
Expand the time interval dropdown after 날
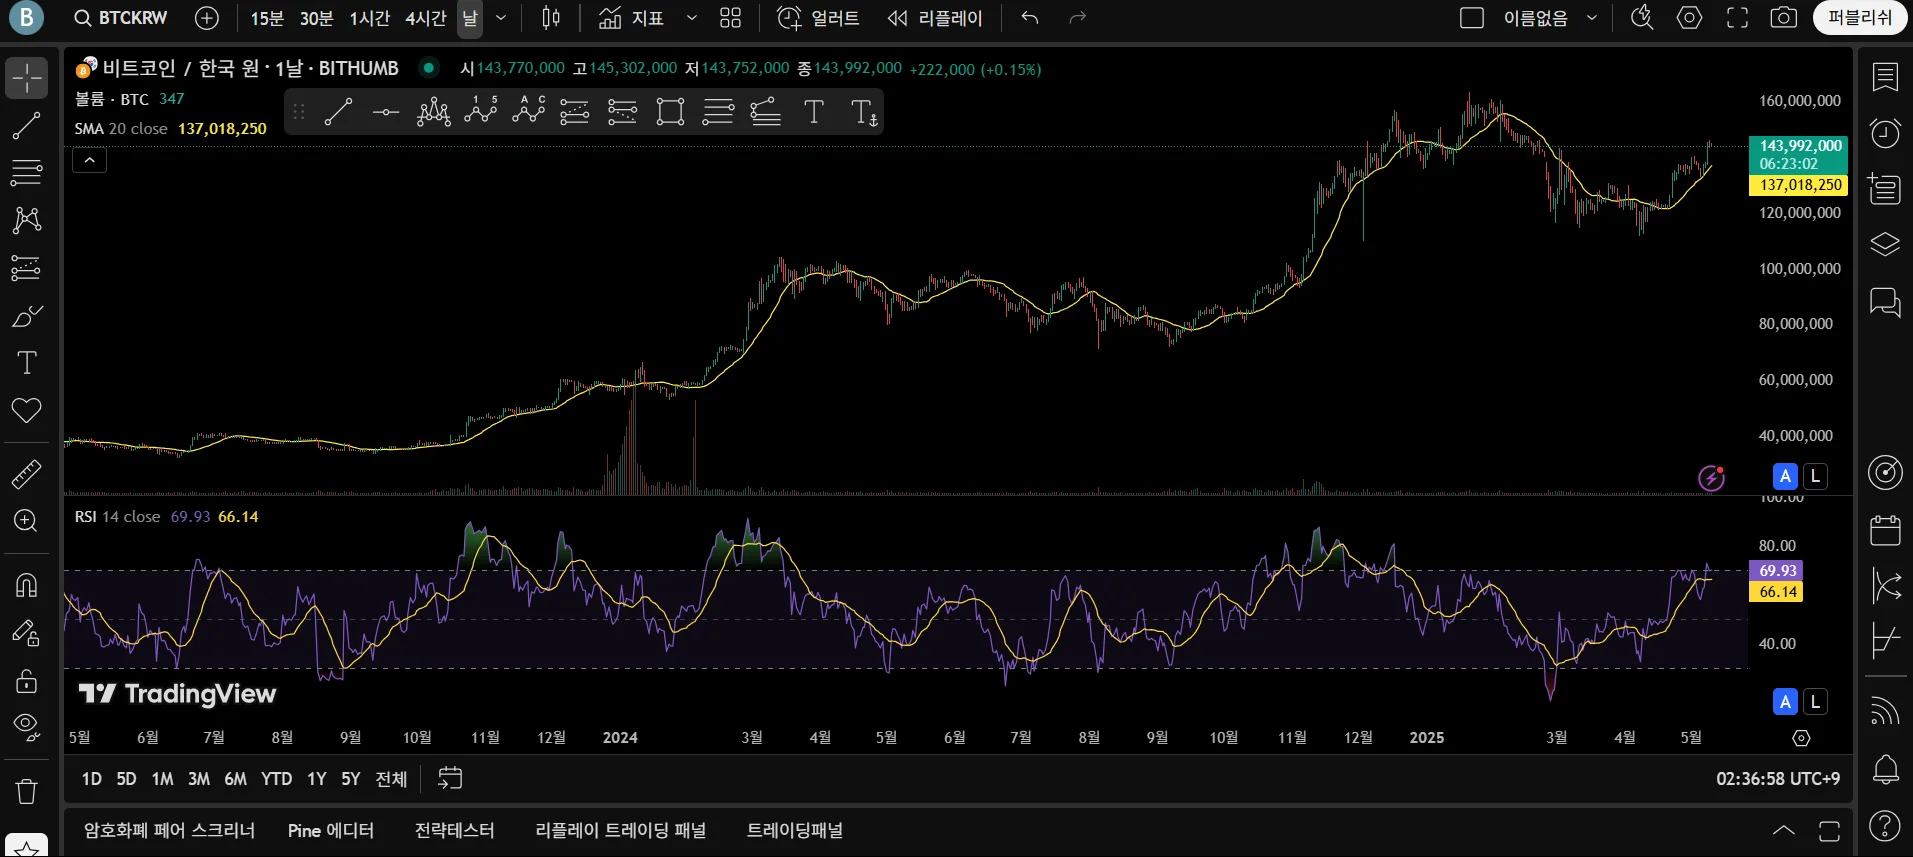click(501, 18)
